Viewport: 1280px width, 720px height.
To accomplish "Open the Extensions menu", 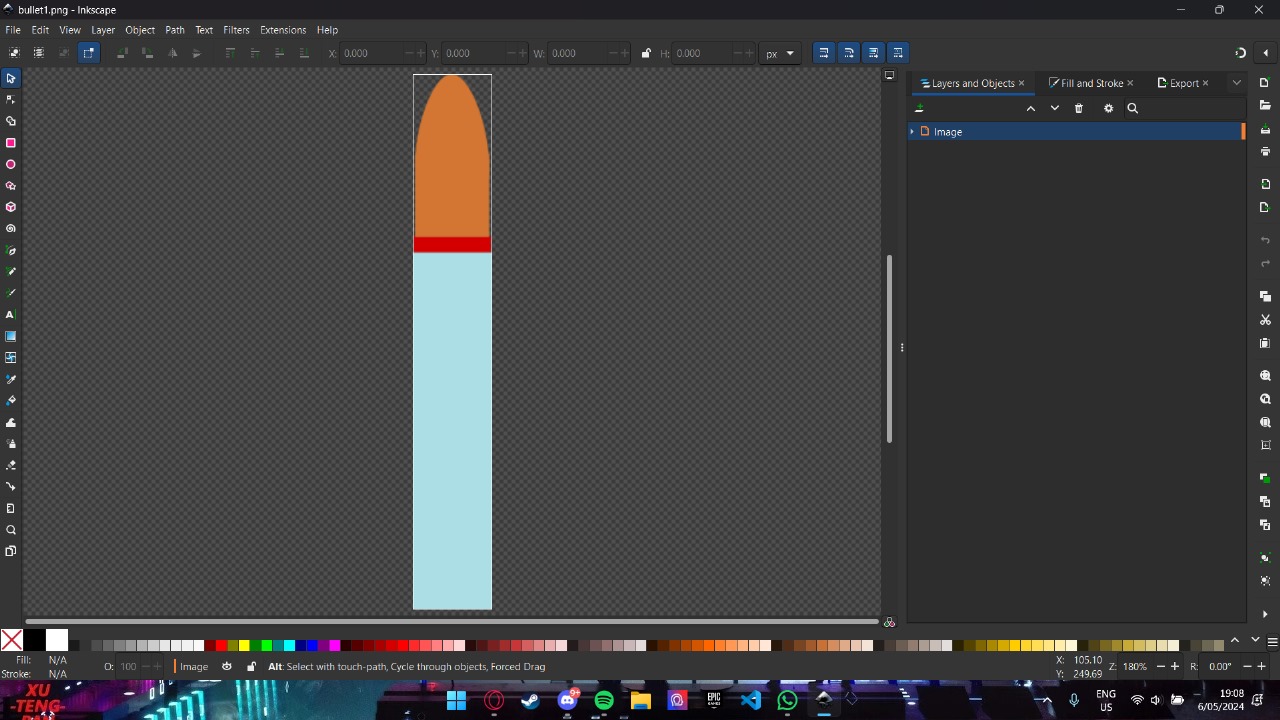I will click(x=283, y=30).
